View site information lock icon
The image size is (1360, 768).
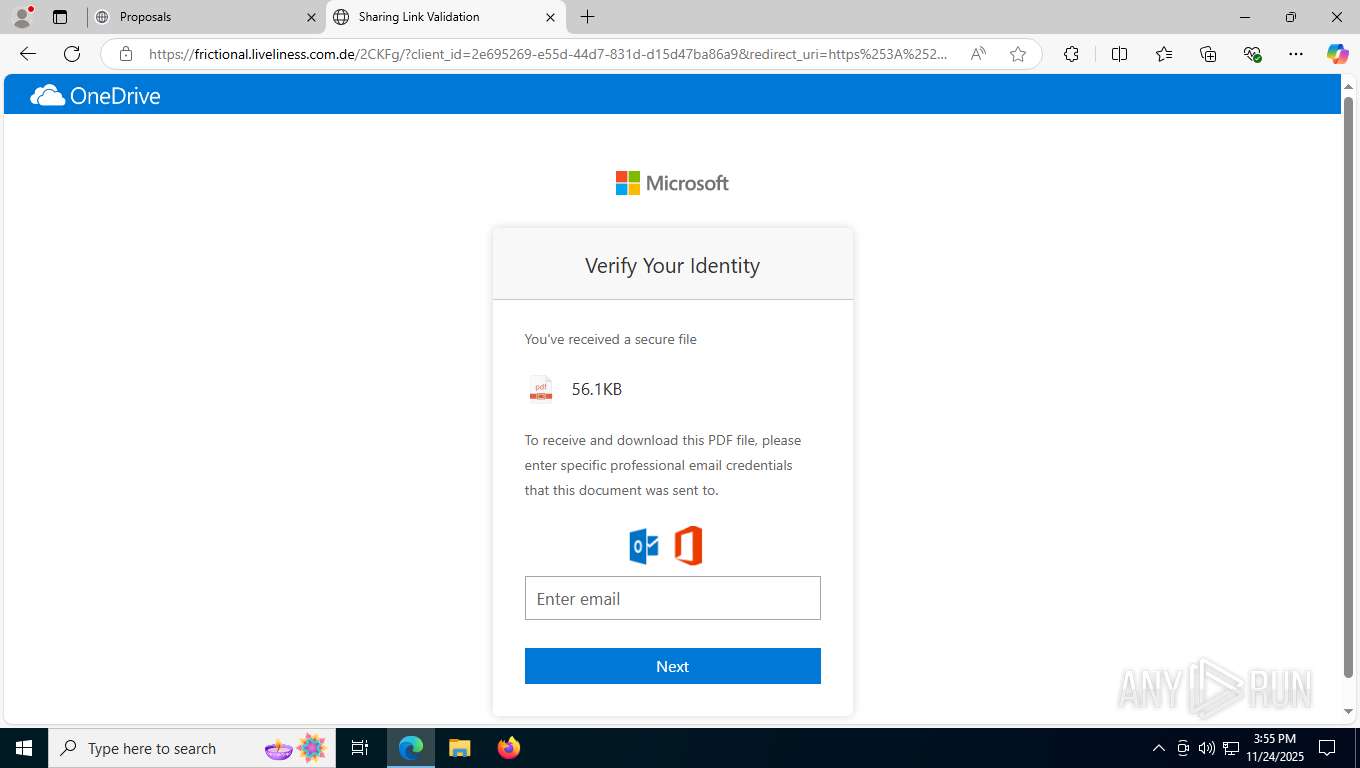(x=125, y=54)
